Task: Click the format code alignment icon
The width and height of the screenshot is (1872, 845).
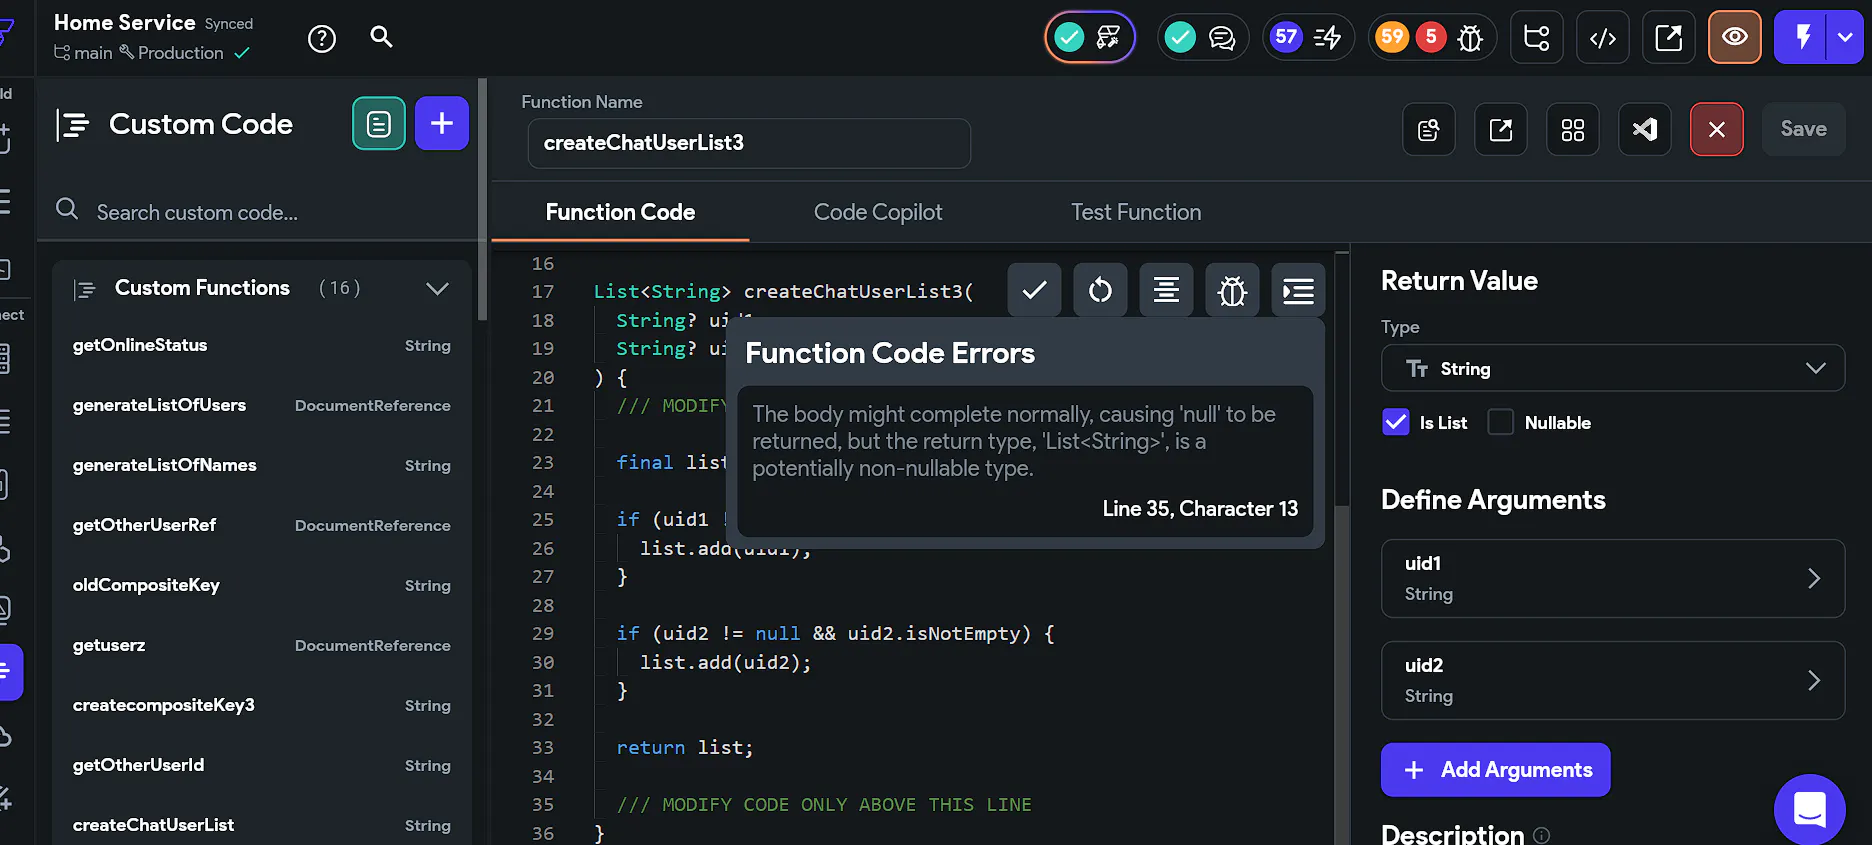Action: [1166, 290]
